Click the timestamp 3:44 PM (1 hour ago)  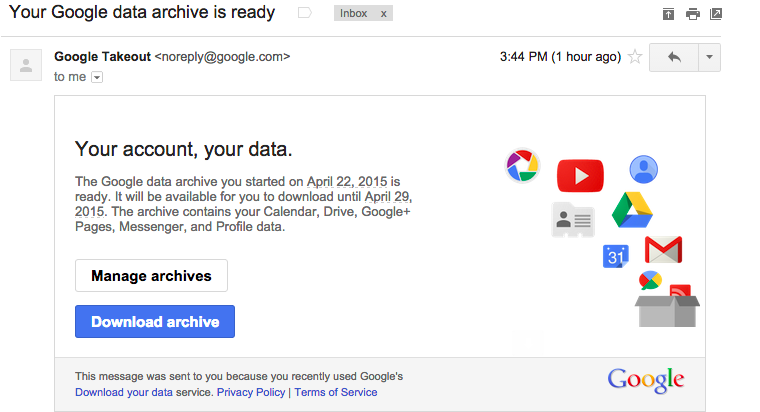tap(560, 57)
